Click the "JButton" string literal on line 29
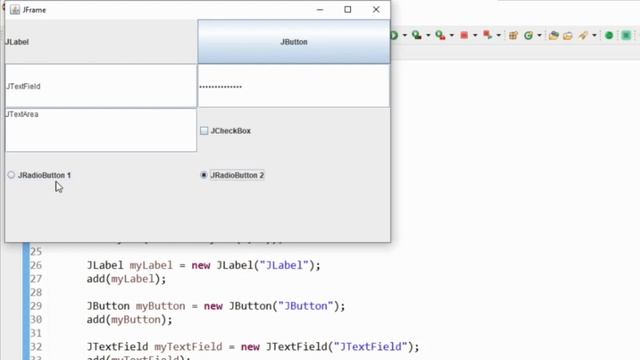The image size is (640, 360). tap(306, 306)
